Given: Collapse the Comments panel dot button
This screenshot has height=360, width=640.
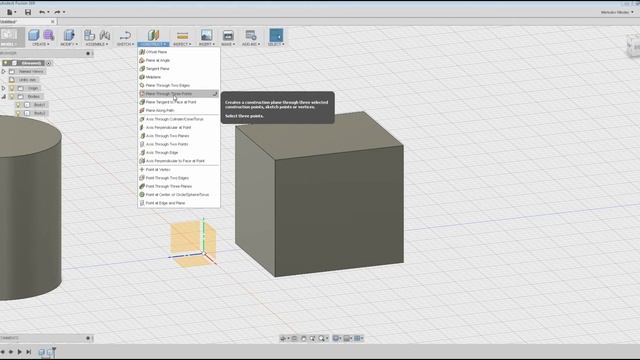Looking at the screenshot, I should [88, 338].
